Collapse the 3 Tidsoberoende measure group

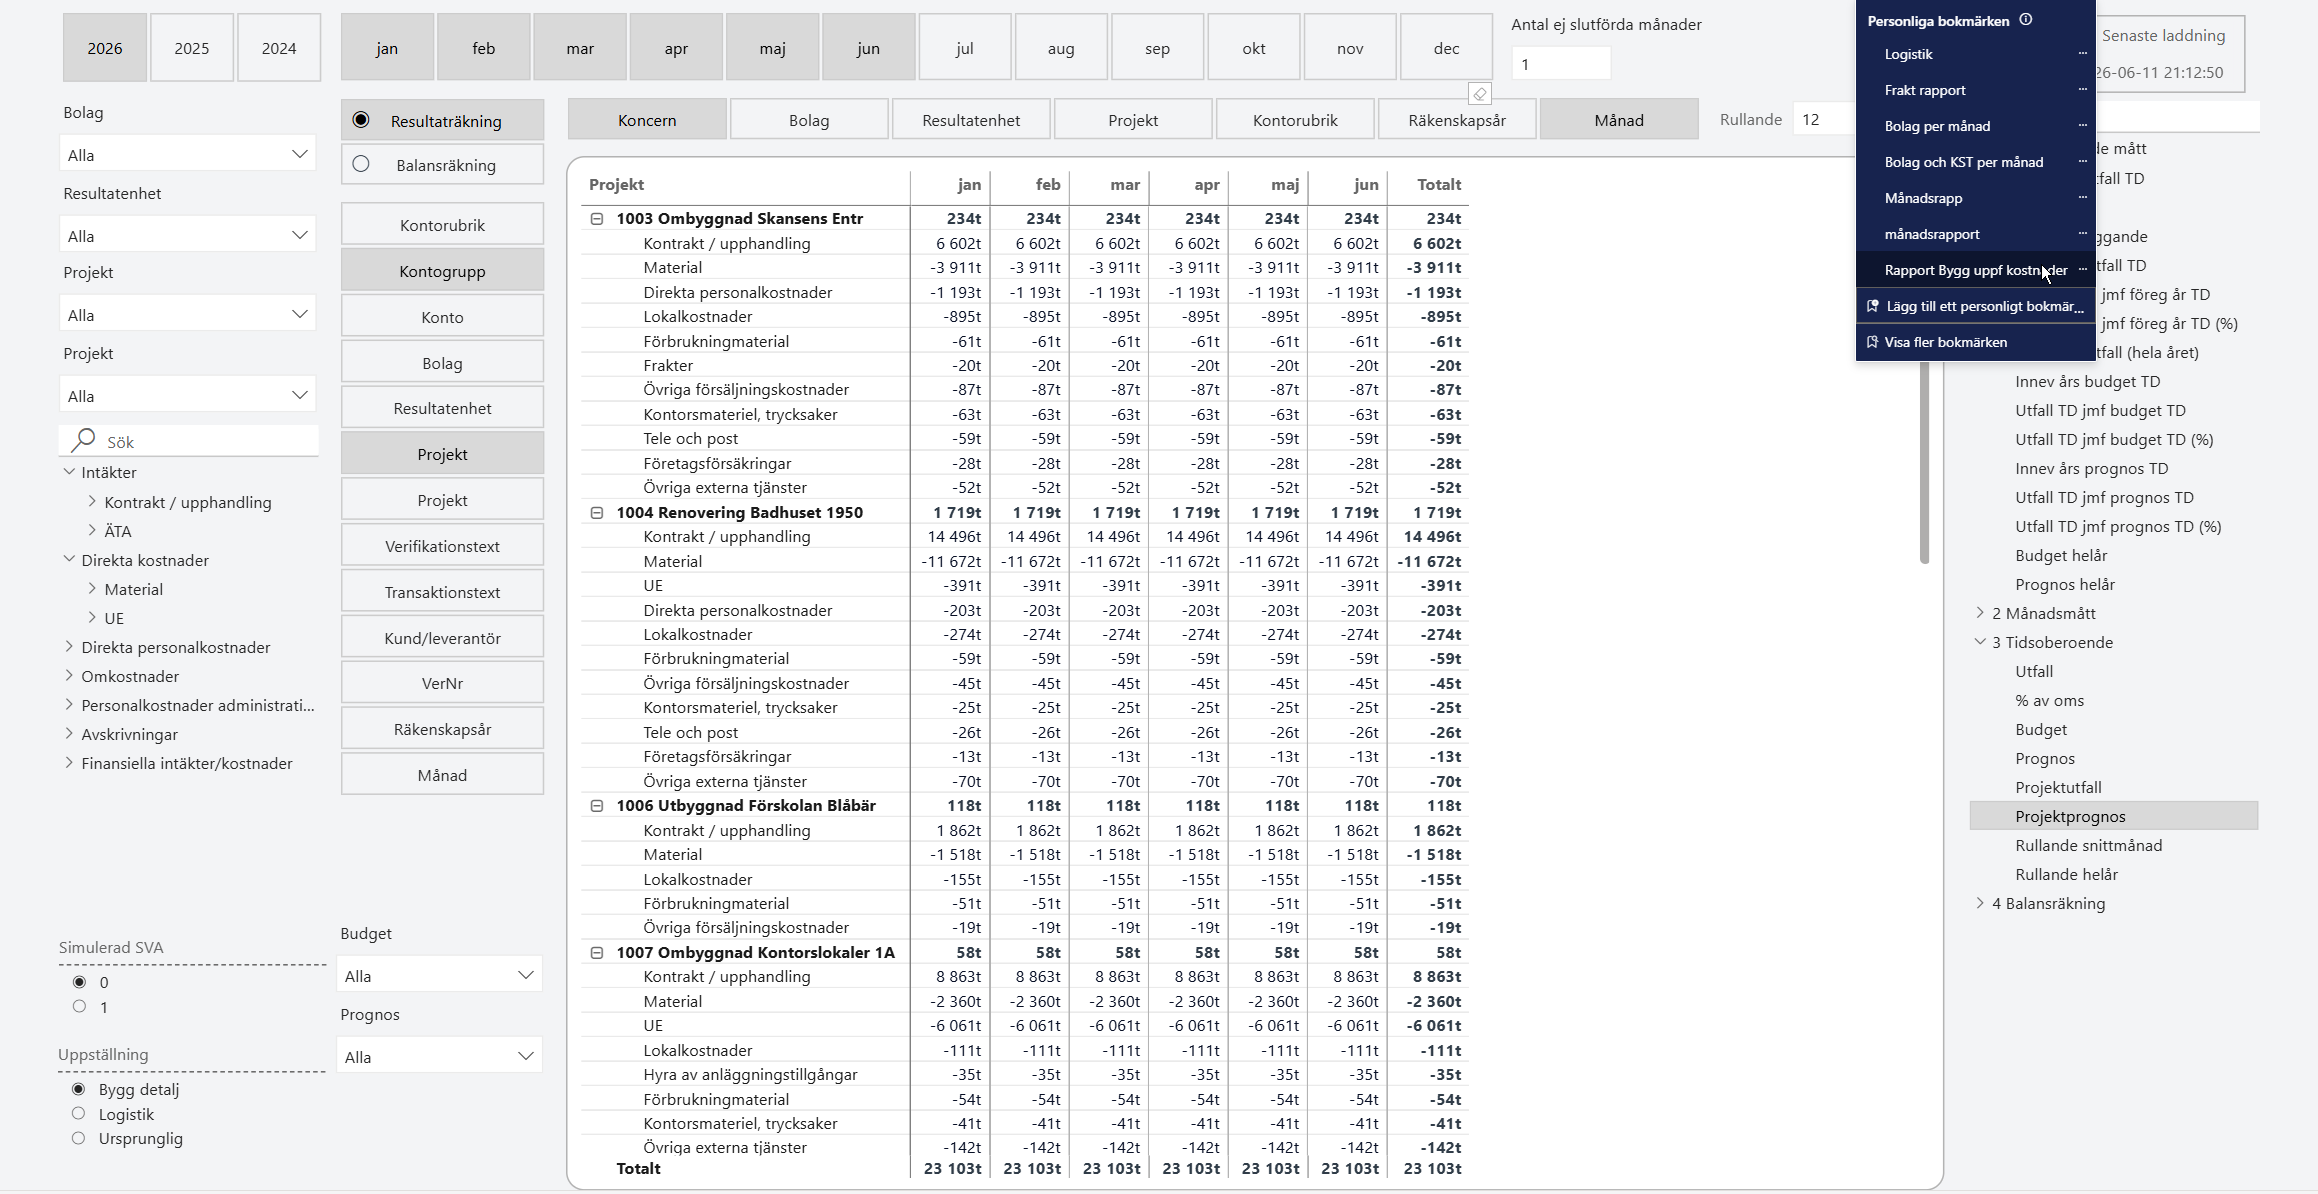tap(1980, 641)
